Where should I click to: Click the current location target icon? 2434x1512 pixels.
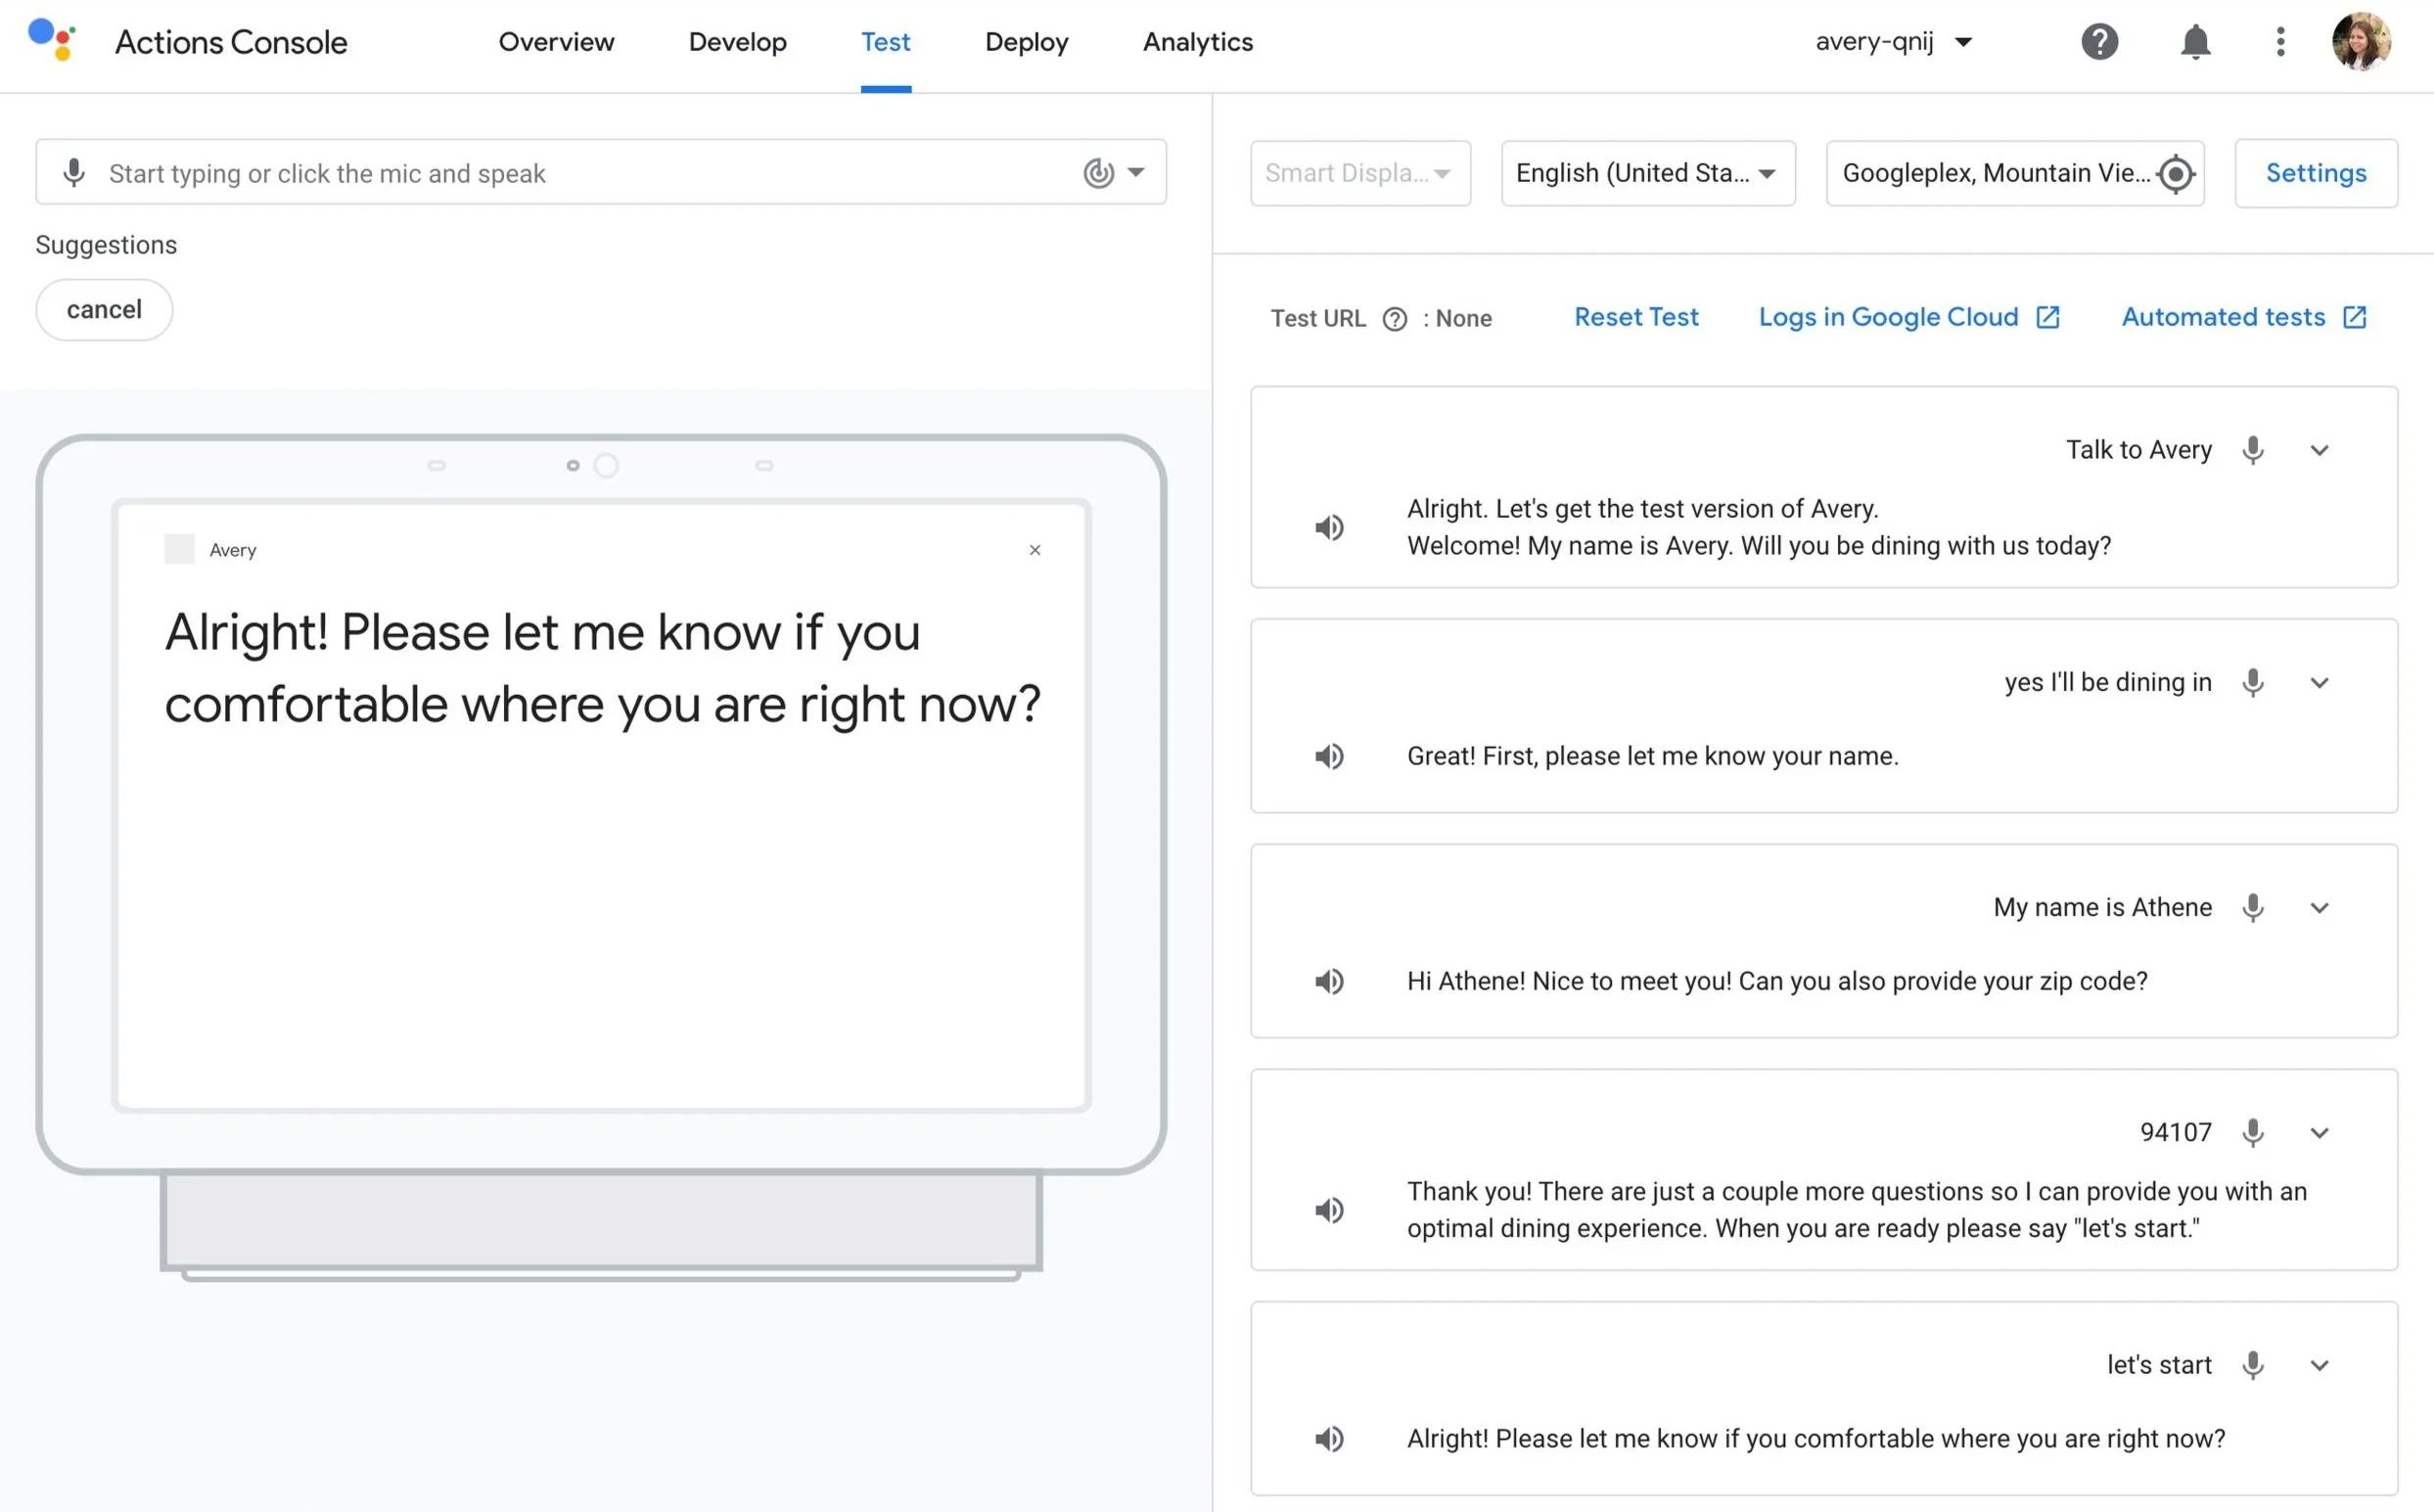2175,173
